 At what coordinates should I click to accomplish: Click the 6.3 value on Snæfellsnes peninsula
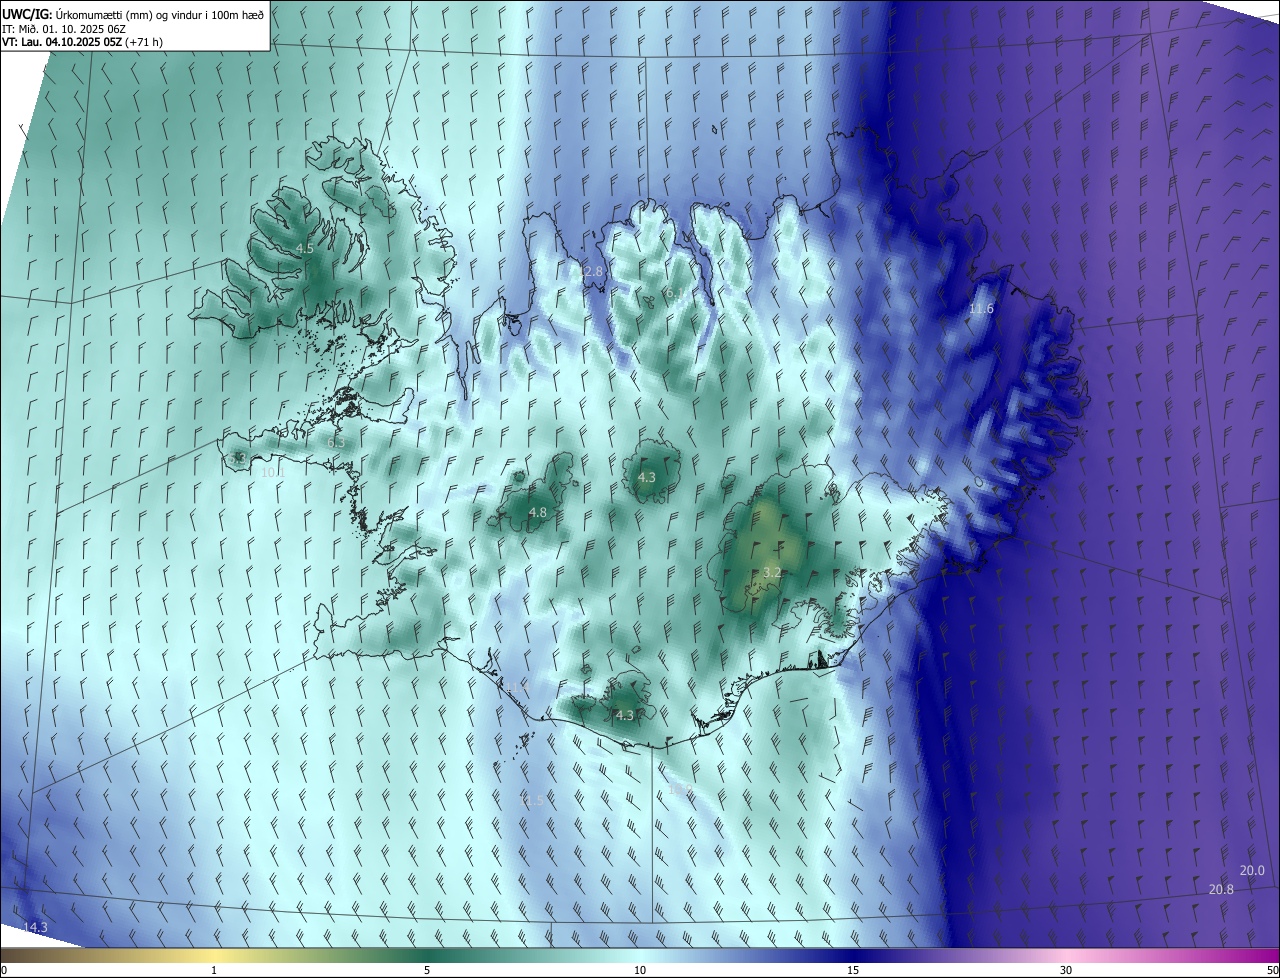(336, 442)
